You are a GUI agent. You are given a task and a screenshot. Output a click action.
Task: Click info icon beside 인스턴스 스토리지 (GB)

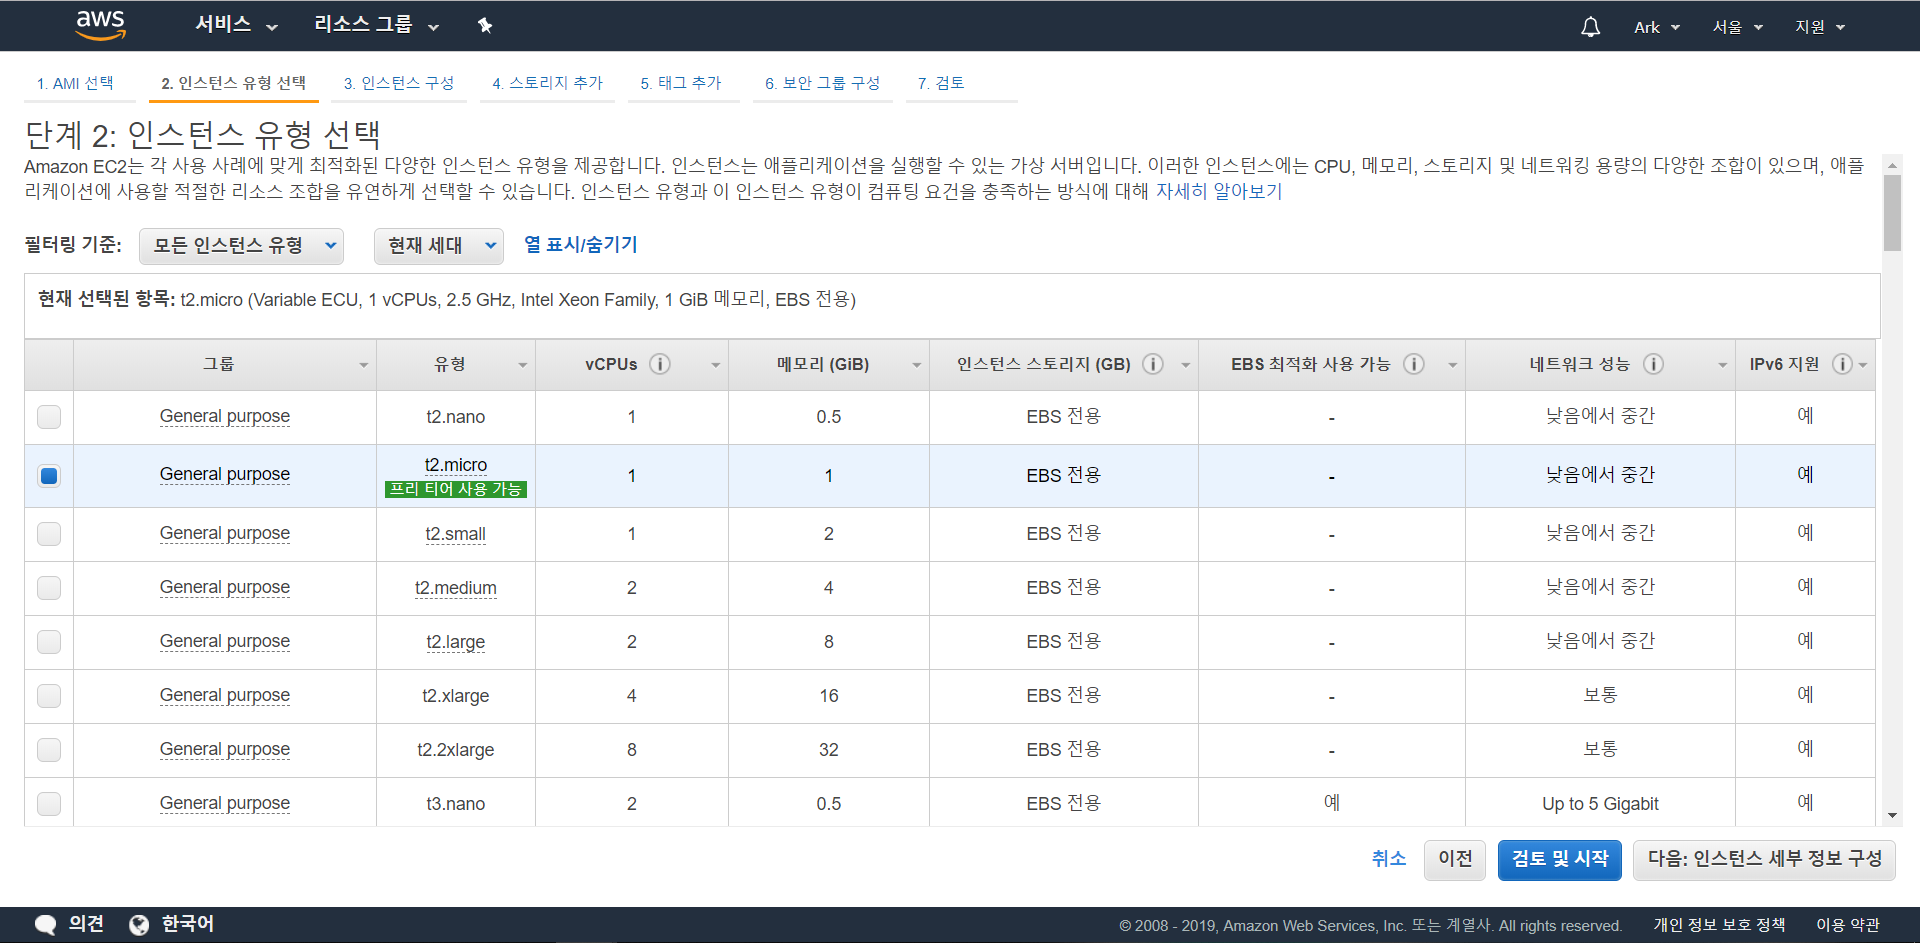1153,364
